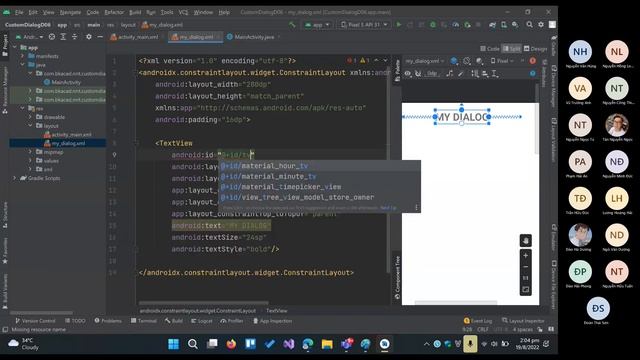Click the red error indicator in design toolbar
The height and width of the screenshot is (360, 640).
click(x=533, y=61)
